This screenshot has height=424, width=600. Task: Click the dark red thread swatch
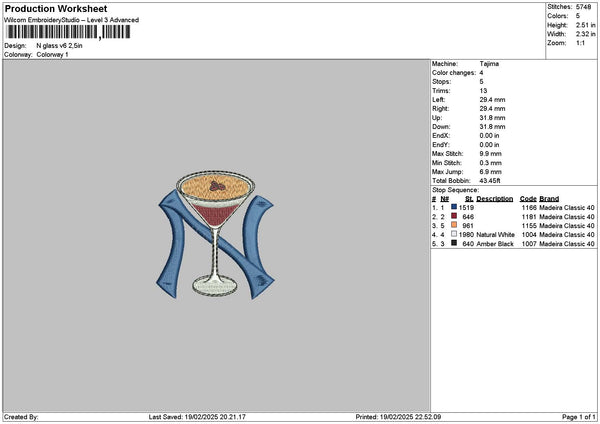tap(454, 216)
